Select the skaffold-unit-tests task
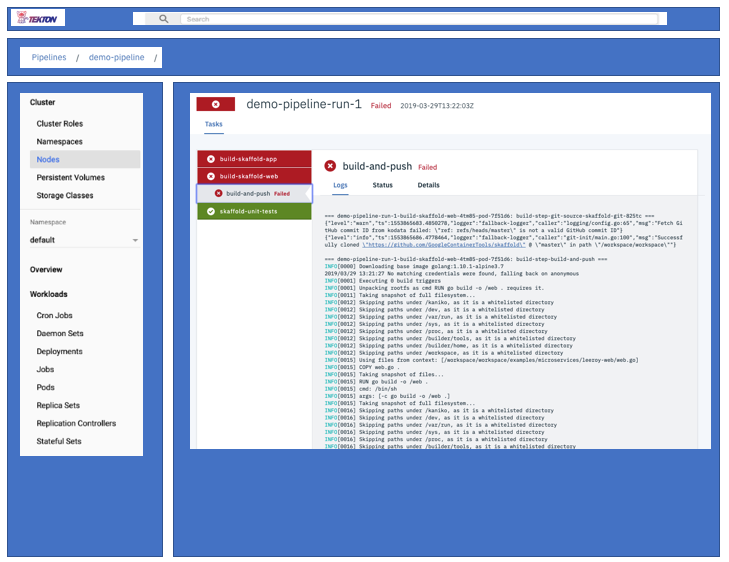 click(254, 211)
